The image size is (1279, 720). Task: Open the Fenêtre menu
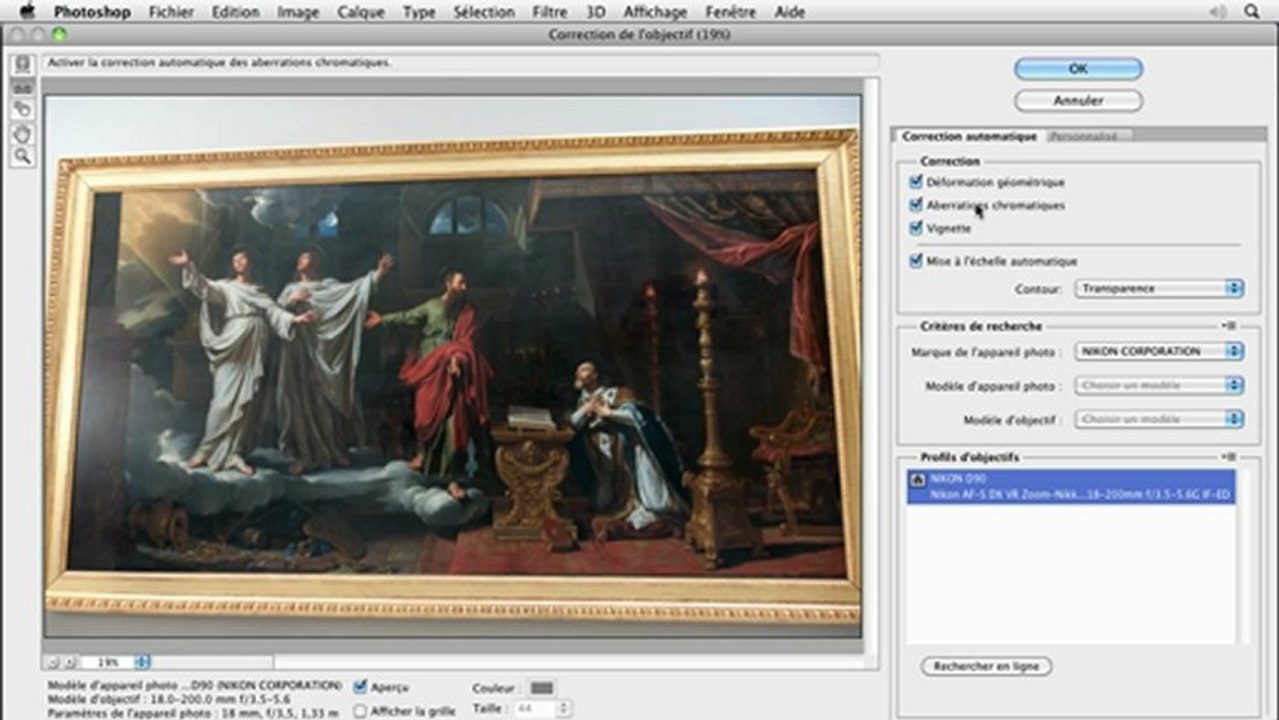point(731,12)
